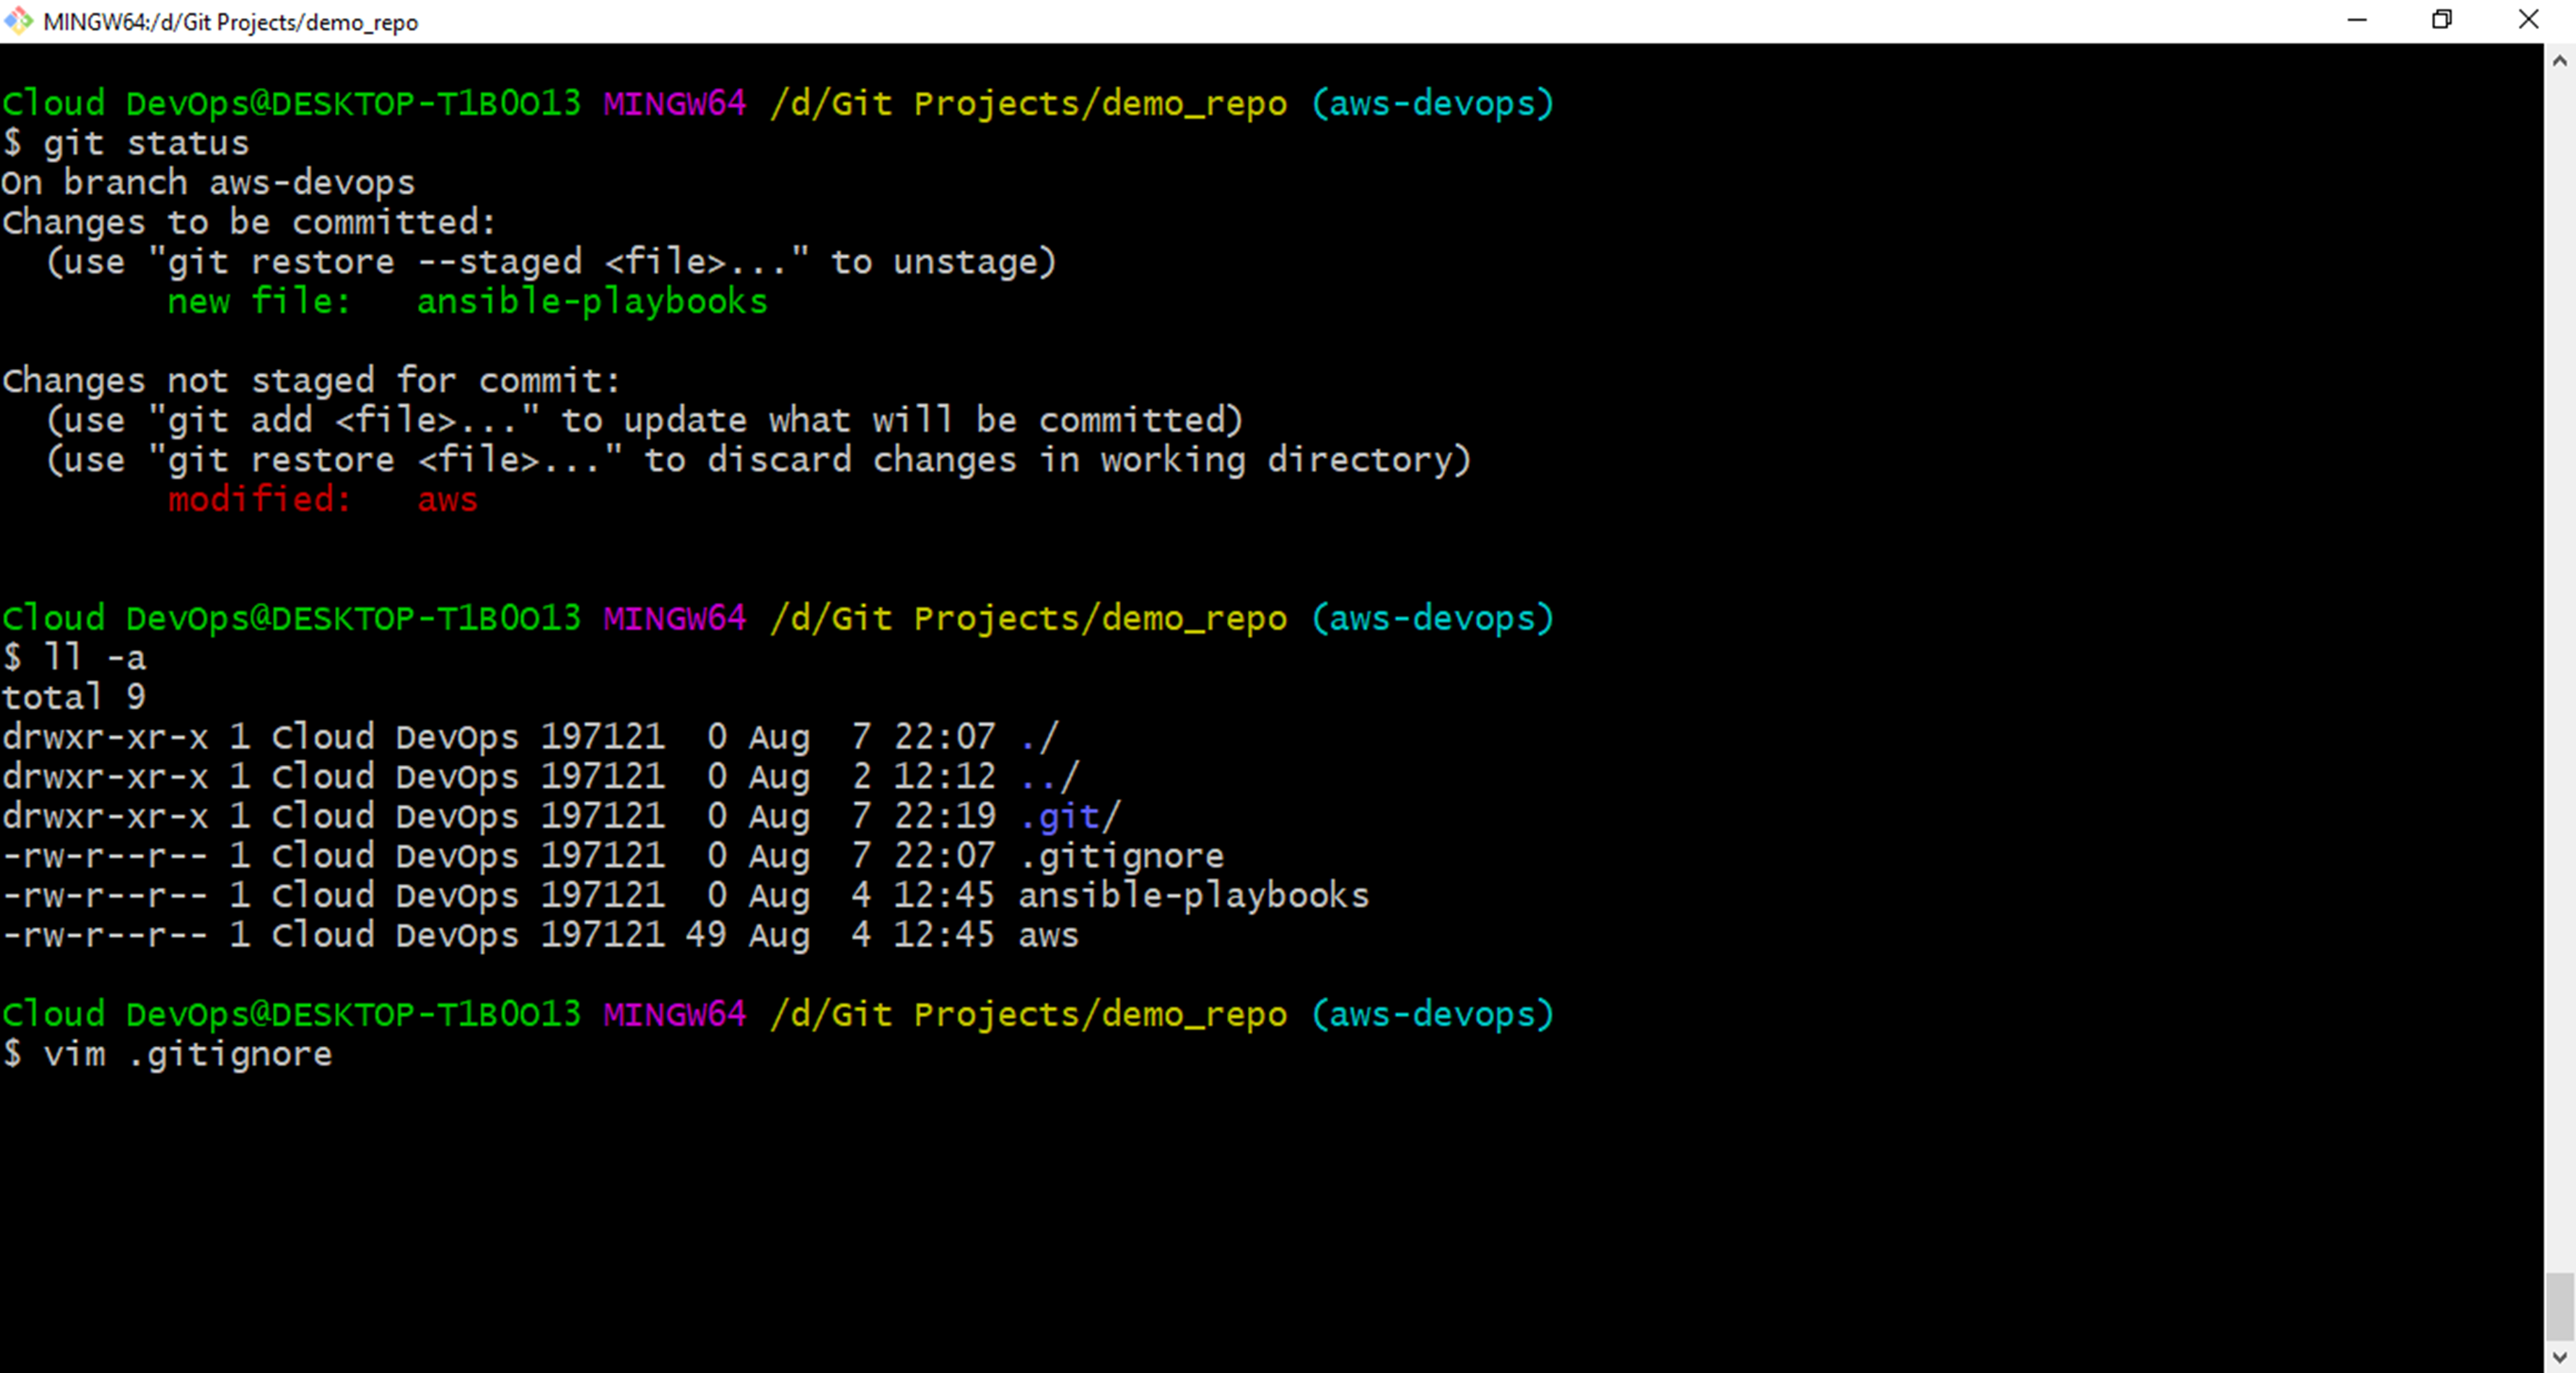
Task: Click the MINGW64 label in the prompt
Action: 674,103
